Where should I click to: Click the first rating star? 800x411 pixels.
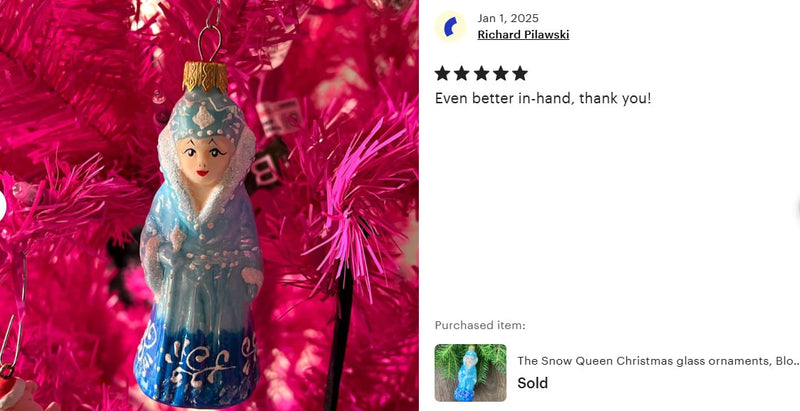coord(442,73)
